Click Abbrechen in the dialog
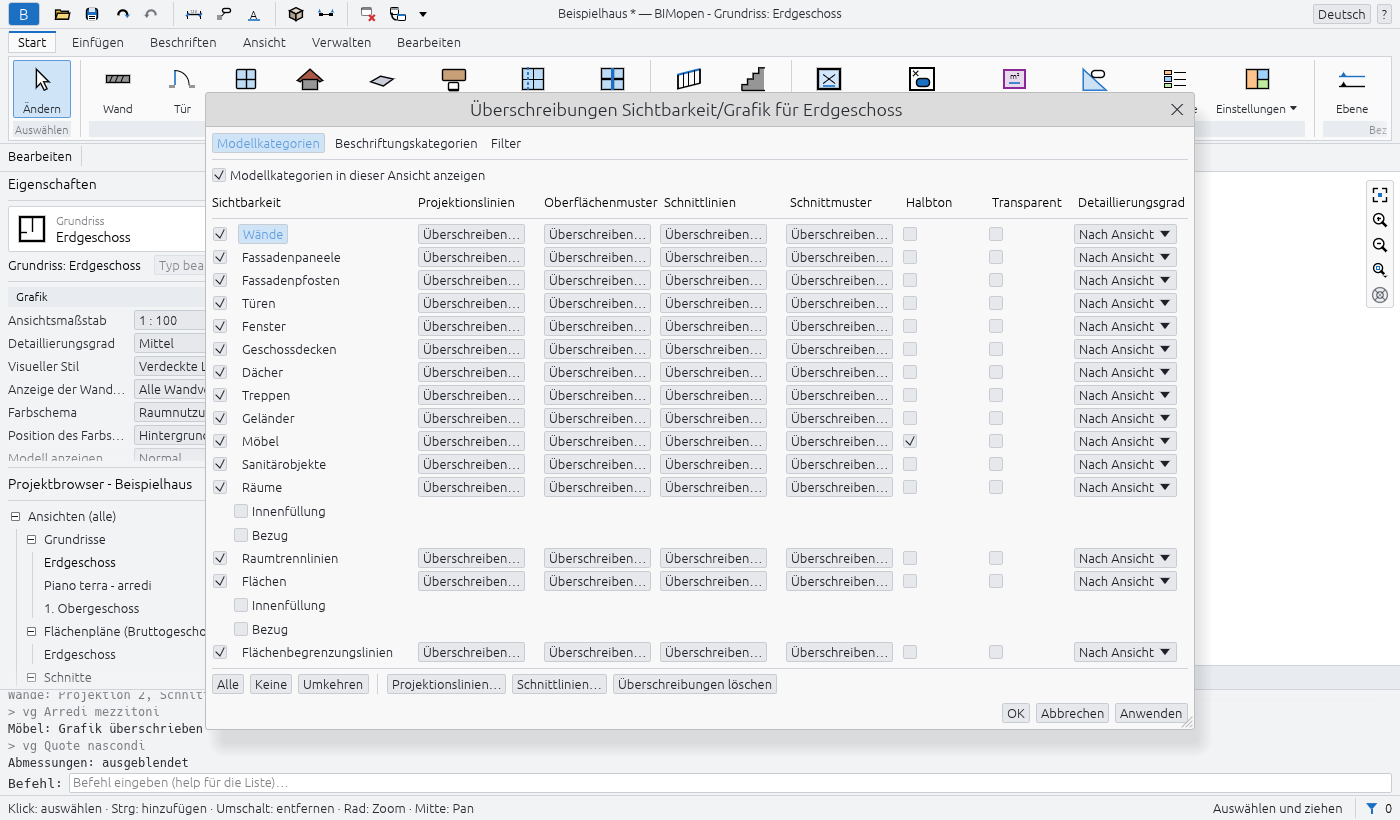The width and height of the screenshot is (1400, 820). (x=1072, y=713)
